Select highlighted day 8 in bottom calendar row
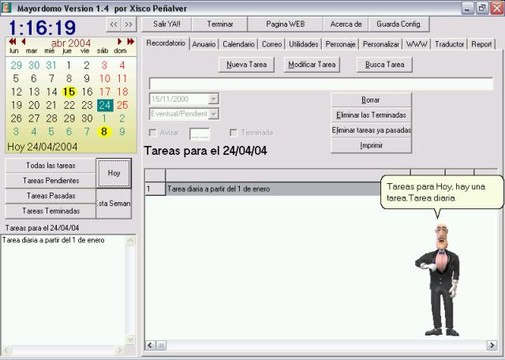This screenshot has width=505, height=360. [104, 132]
